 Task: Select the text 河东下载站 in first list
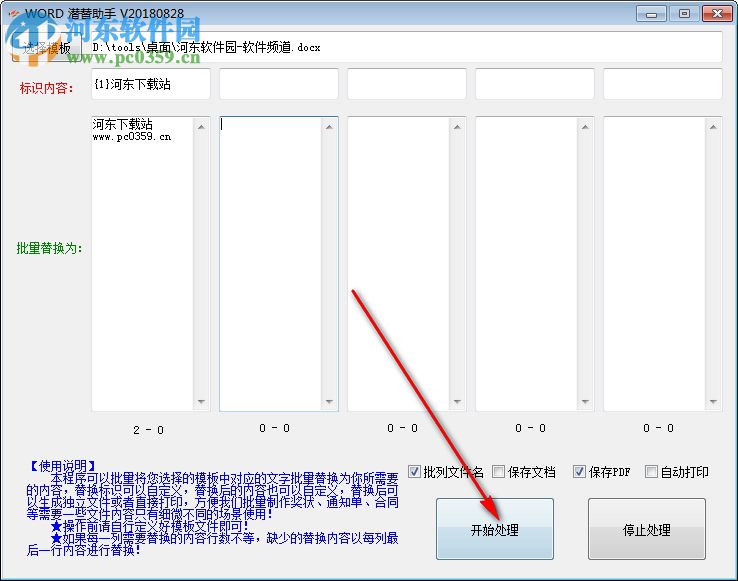123,124
